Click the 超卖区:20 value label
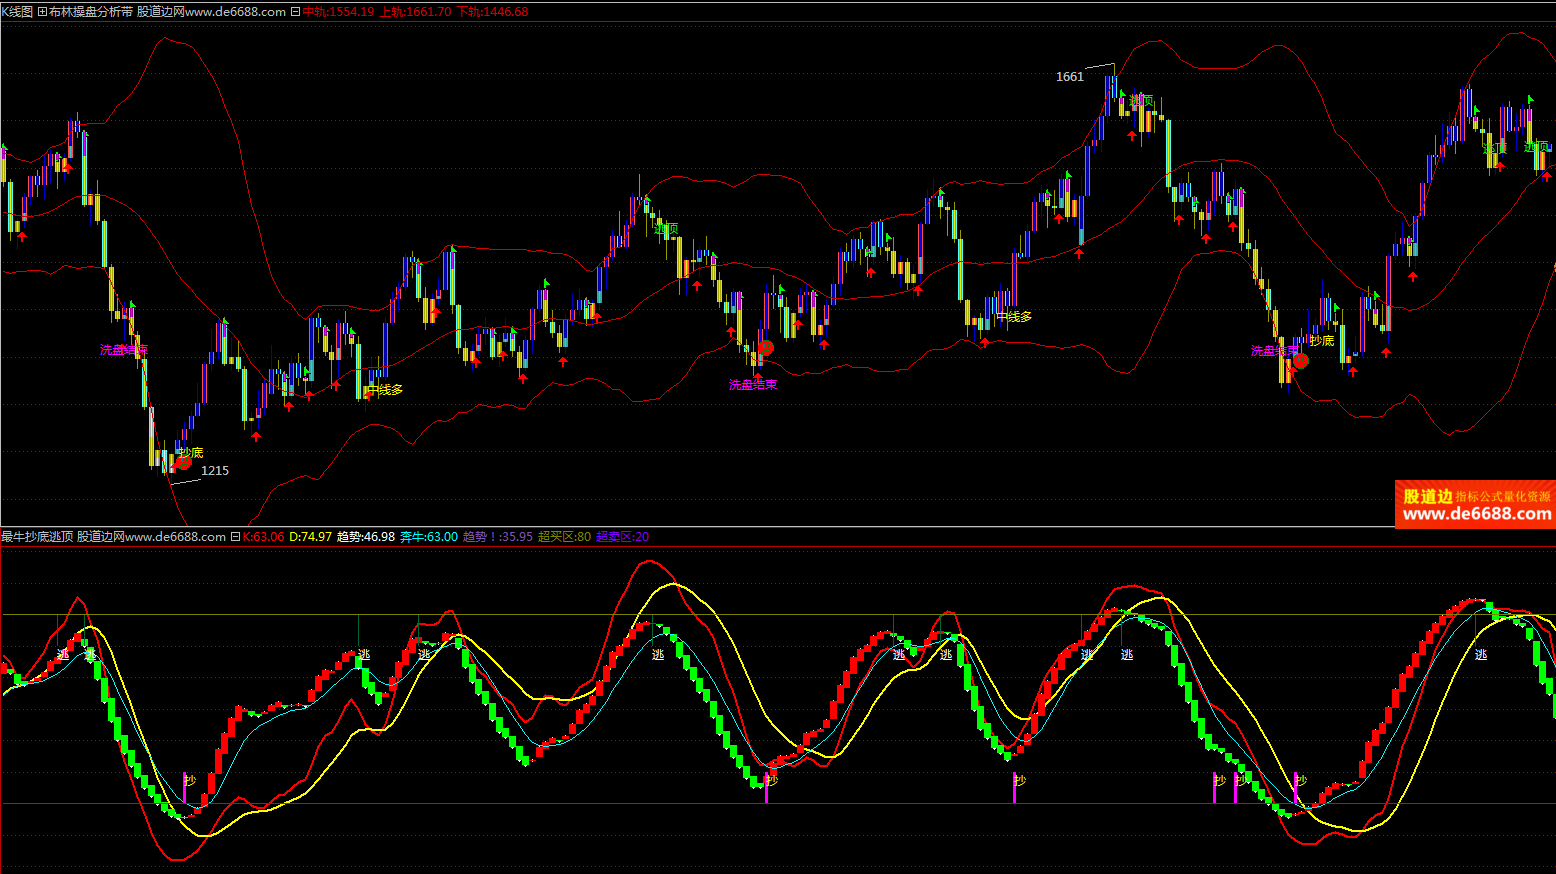Image resolution: width=1556 pixels, height=874 pixels. click(622, 537)
